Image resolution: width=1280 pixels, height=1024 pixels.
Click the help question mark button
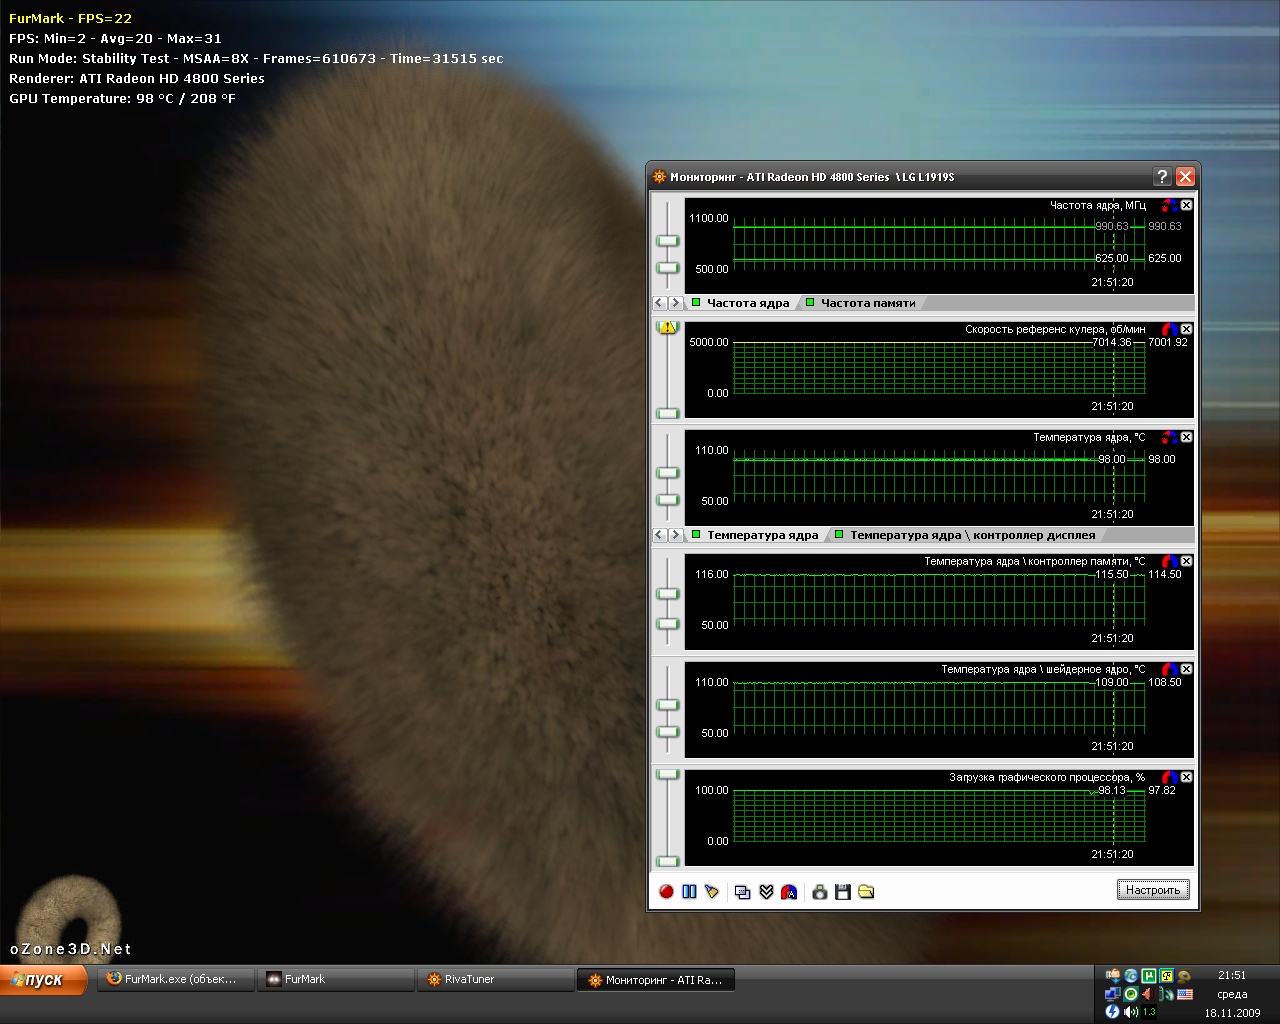[1162, 177]
